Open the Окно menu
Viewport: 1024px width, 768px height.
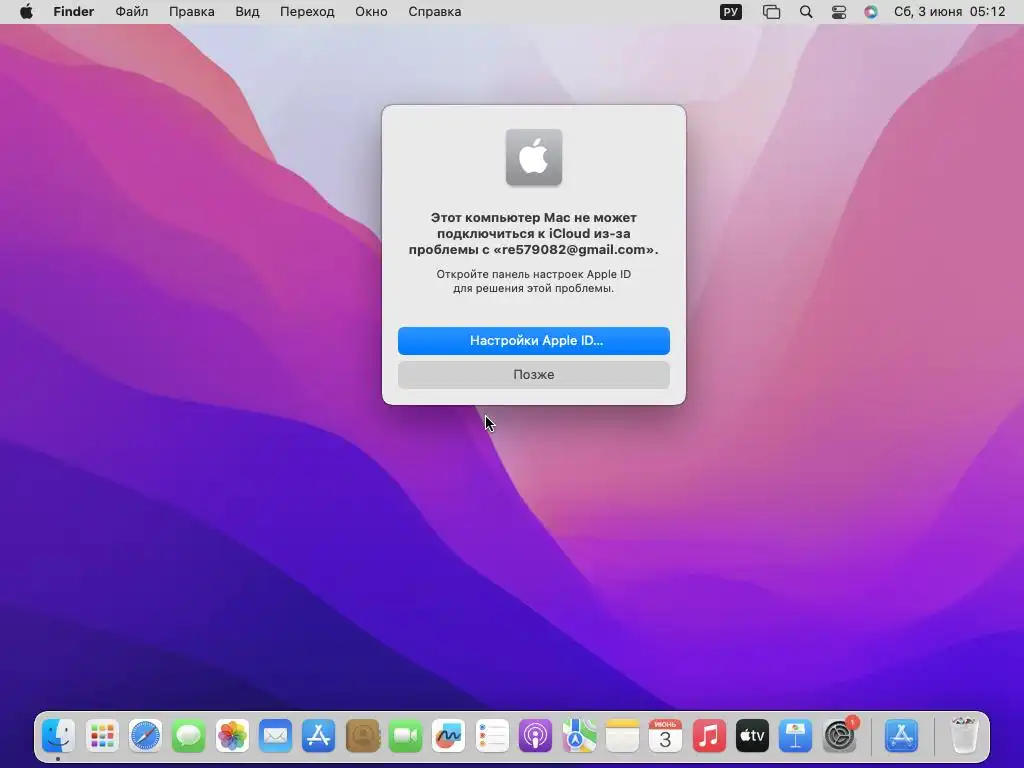[371, 12]
